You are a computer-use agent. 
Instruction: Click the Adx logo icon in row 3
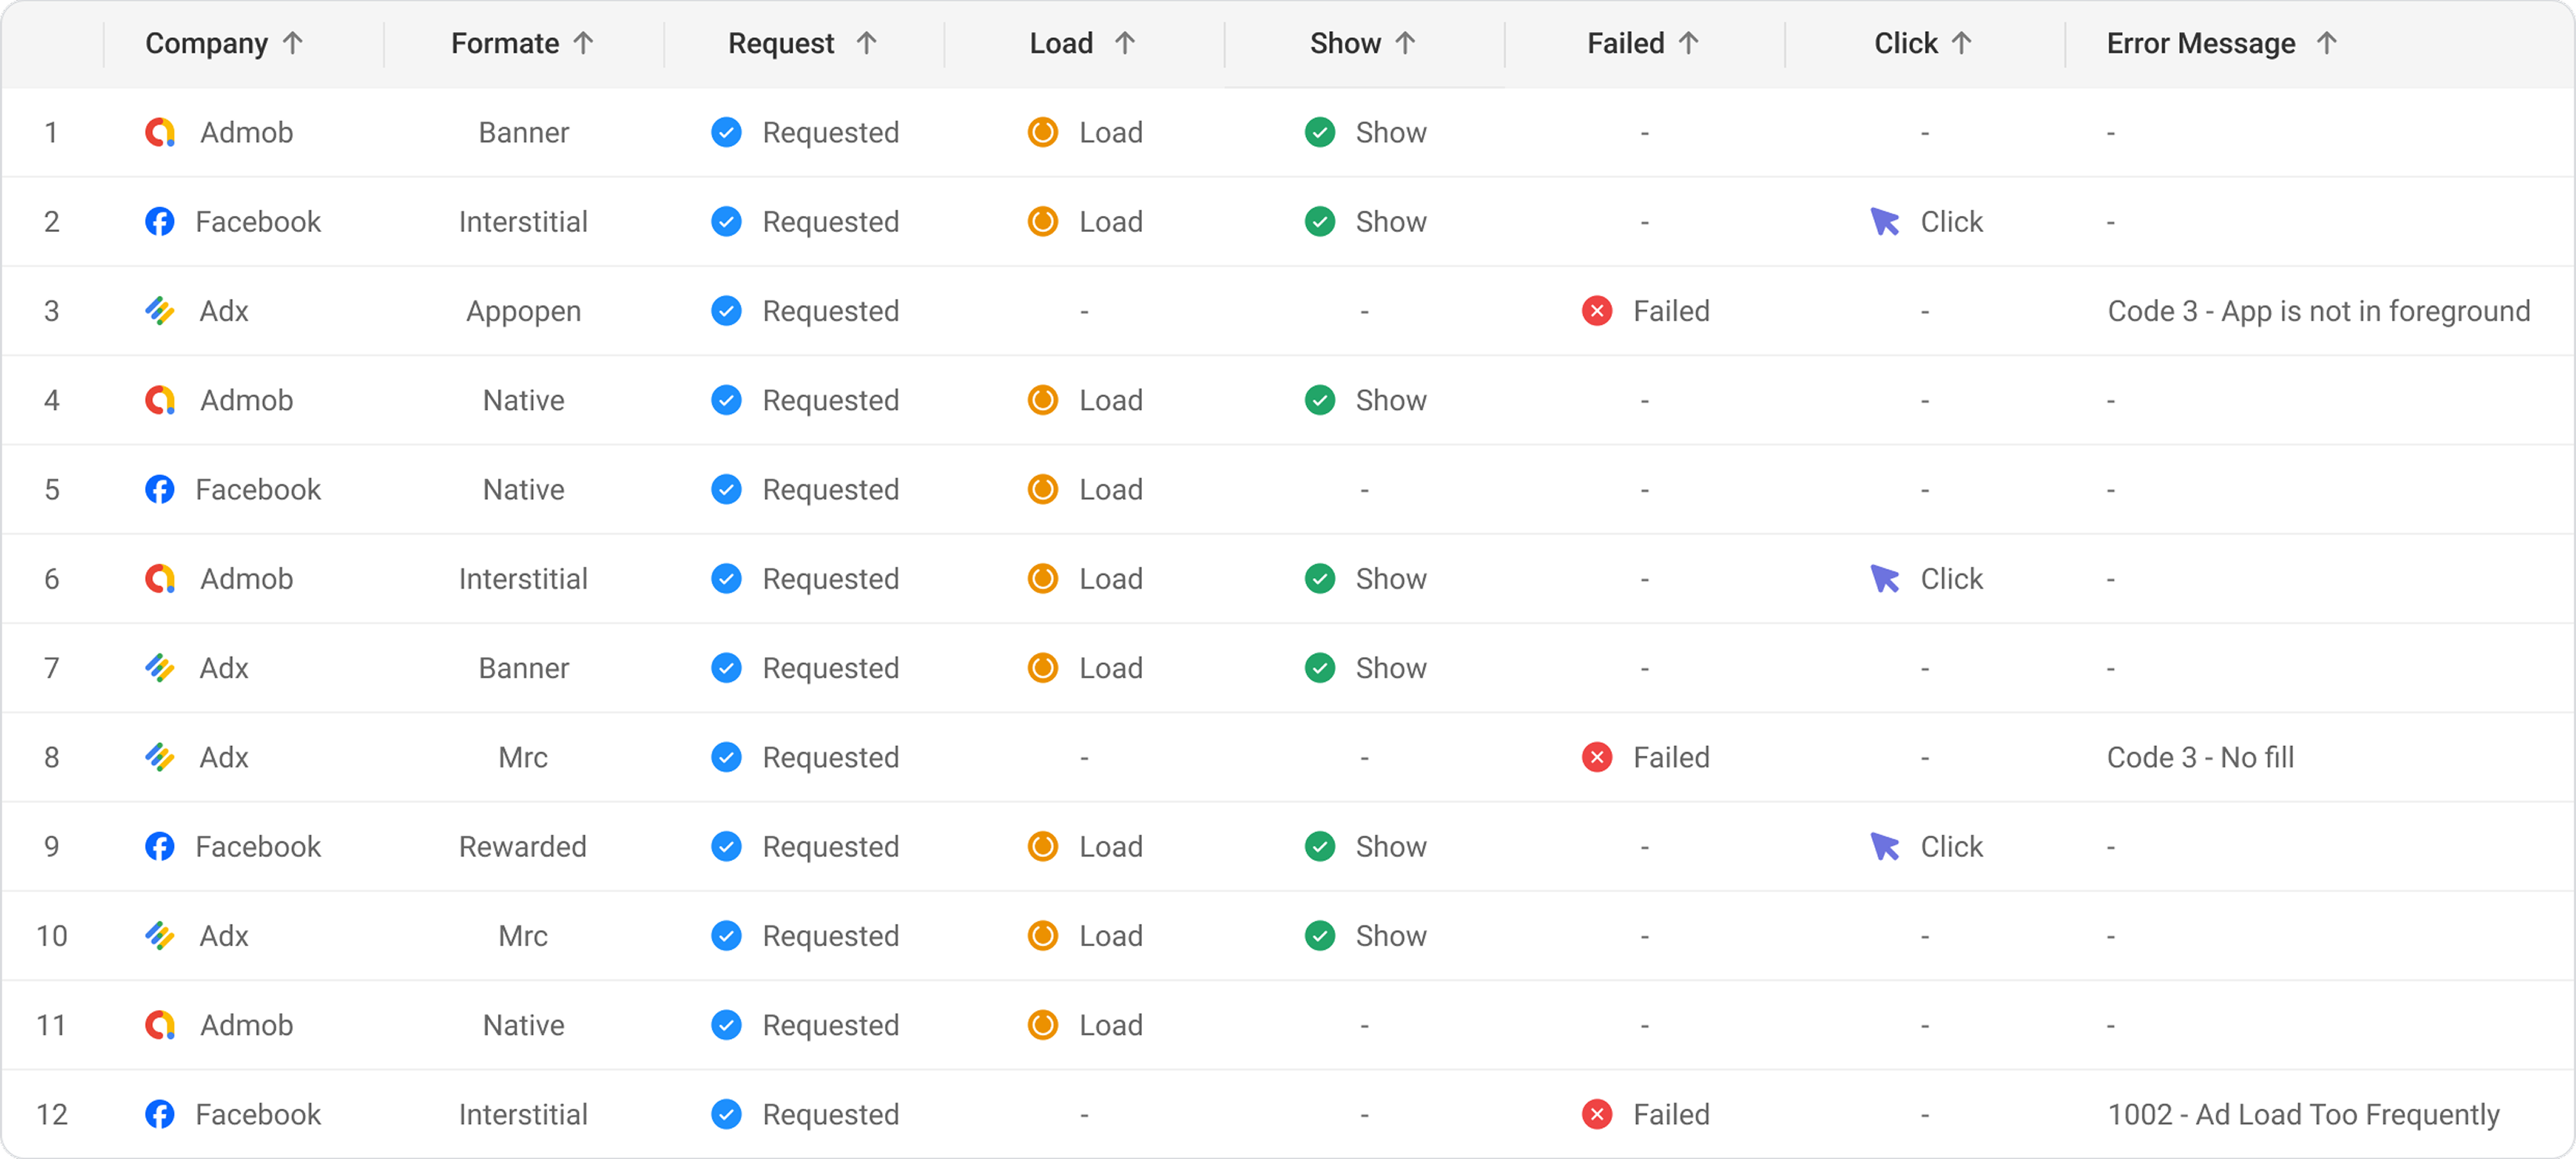click(160, 311)
